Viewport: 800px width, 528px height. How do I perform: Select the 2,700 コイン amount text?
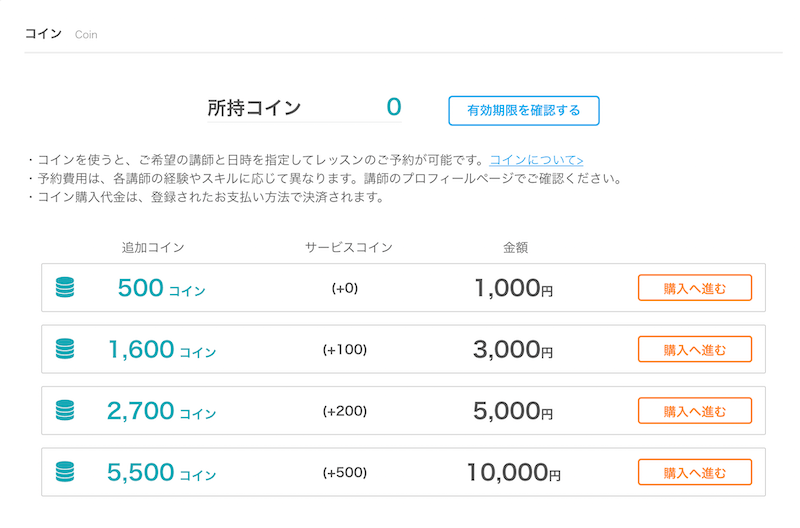162,411
